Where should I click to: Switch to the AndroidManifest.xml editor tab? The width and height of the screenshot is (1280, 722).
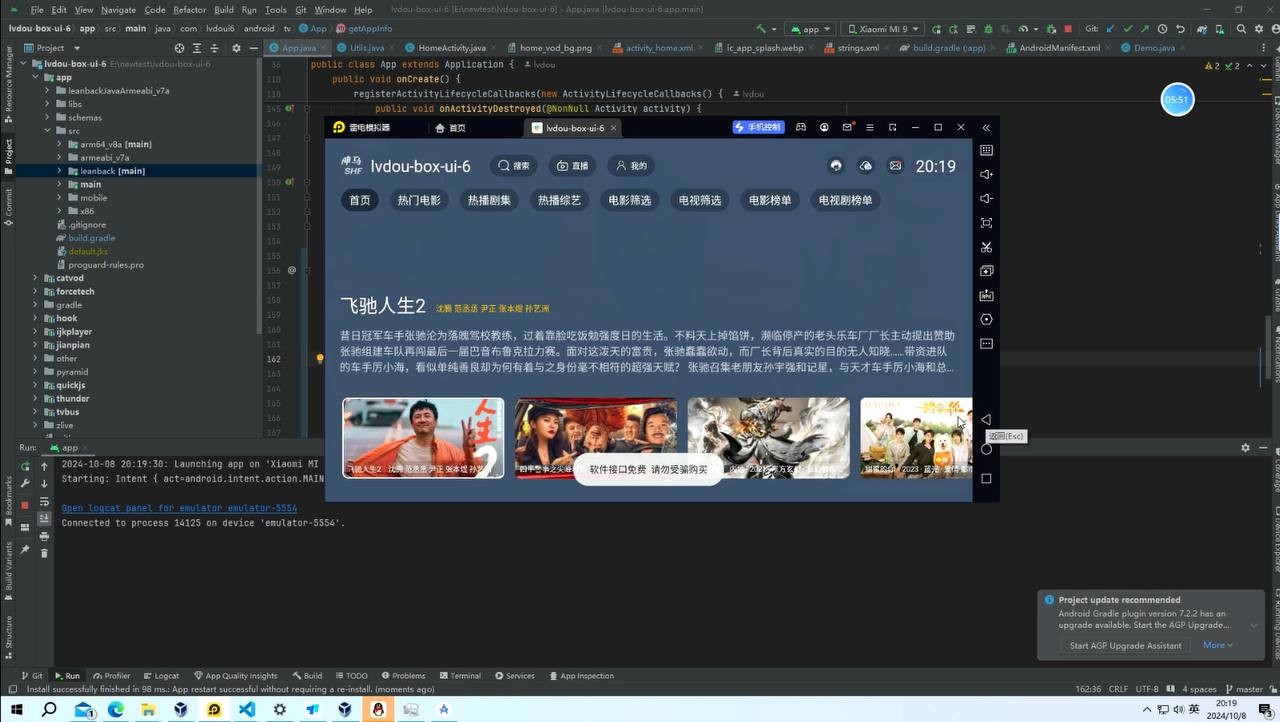[1059, 48]
